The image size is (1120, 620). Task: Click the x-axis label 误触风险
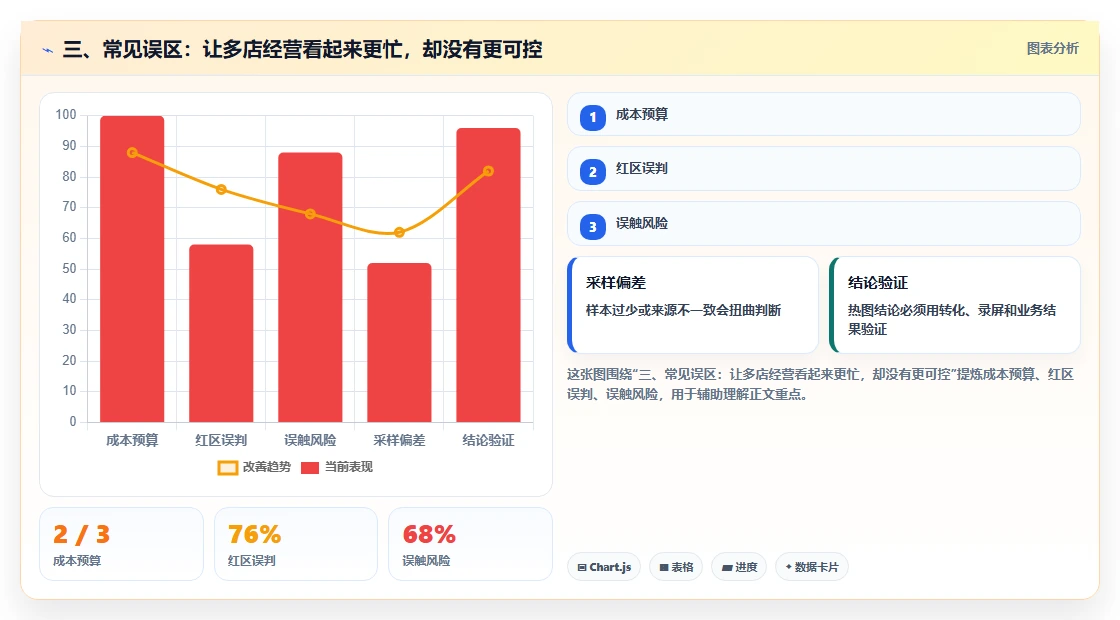tap(310, 441)
